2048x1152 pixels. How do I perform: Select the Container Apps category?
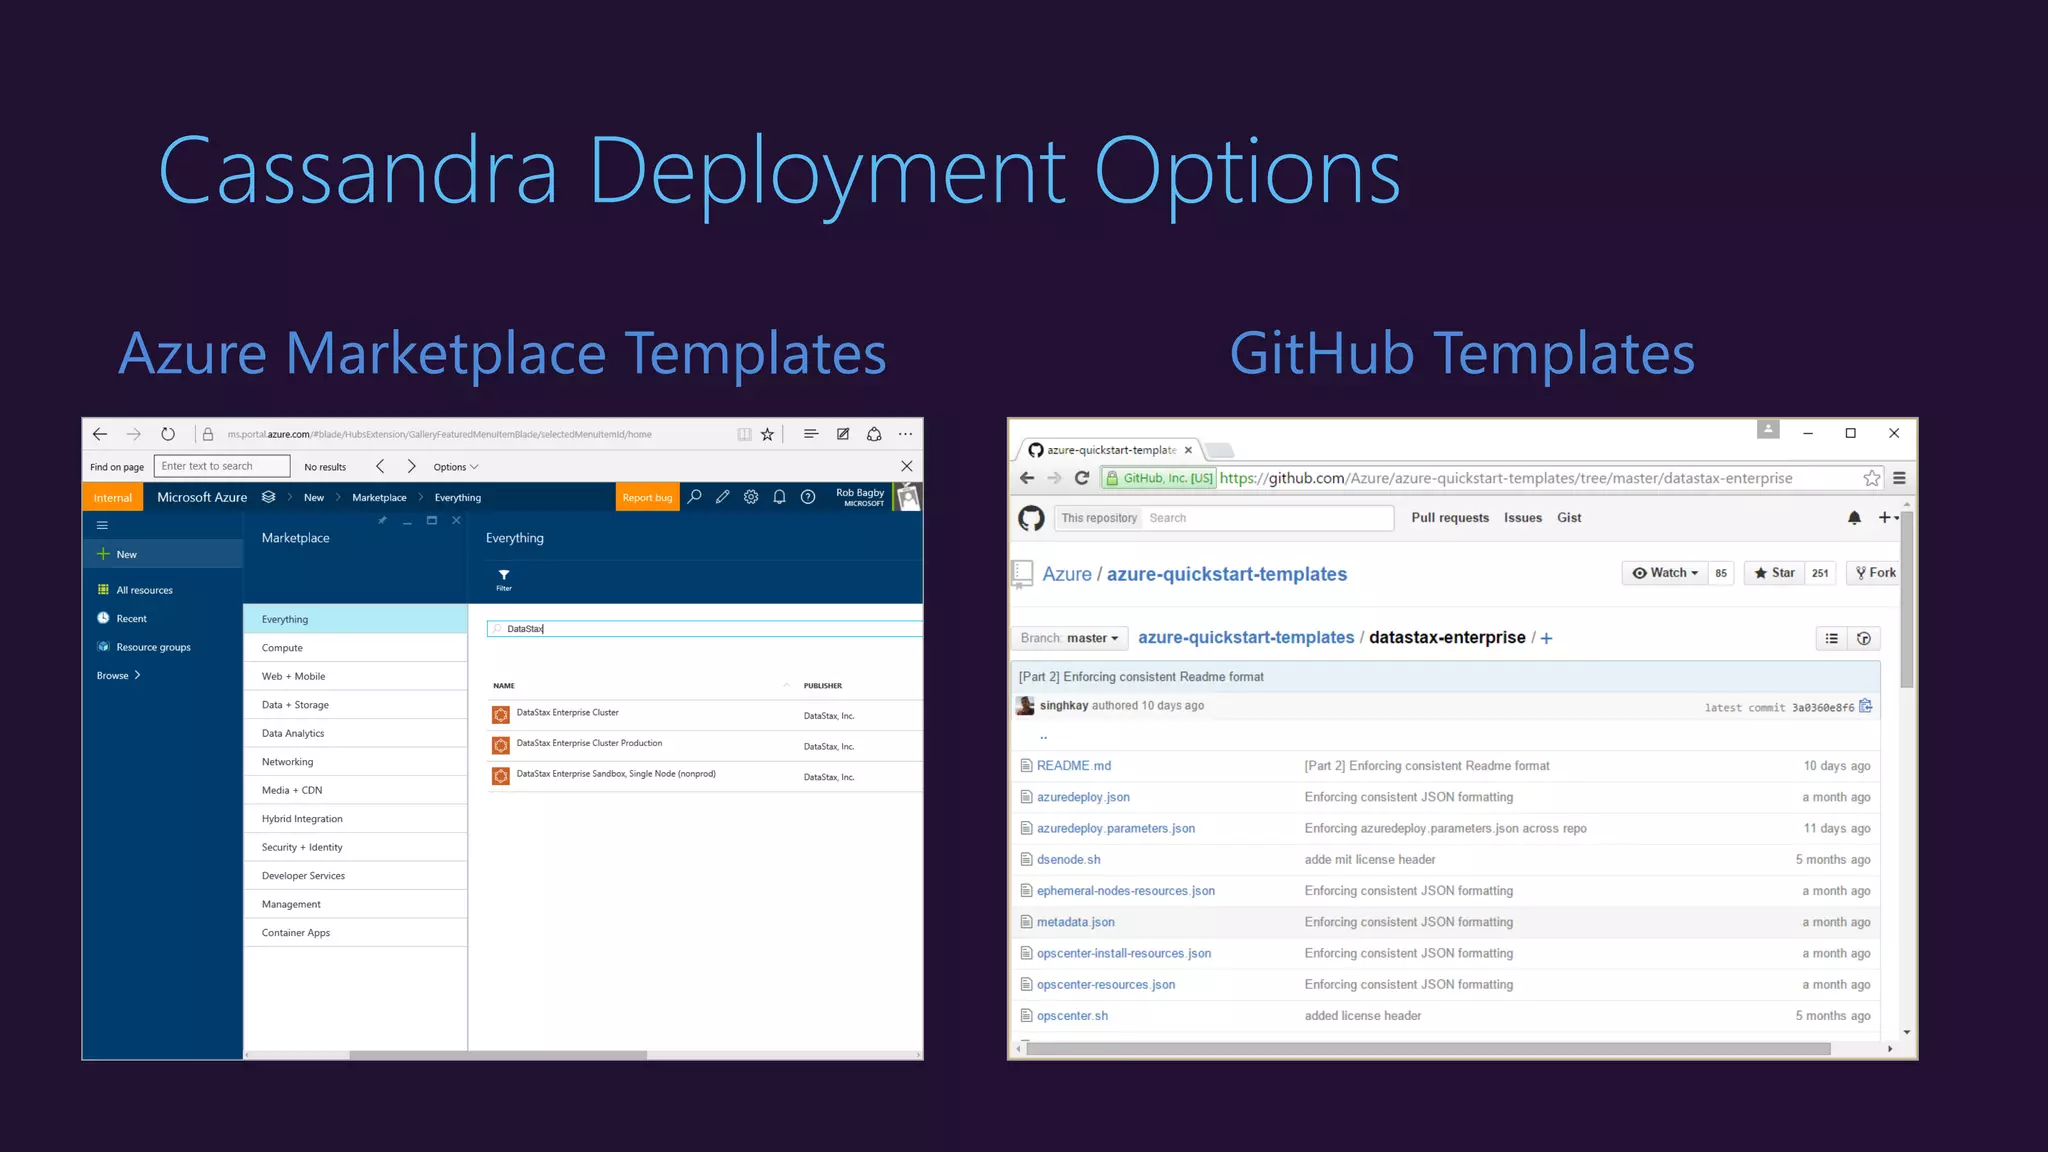tap(355, 933)
